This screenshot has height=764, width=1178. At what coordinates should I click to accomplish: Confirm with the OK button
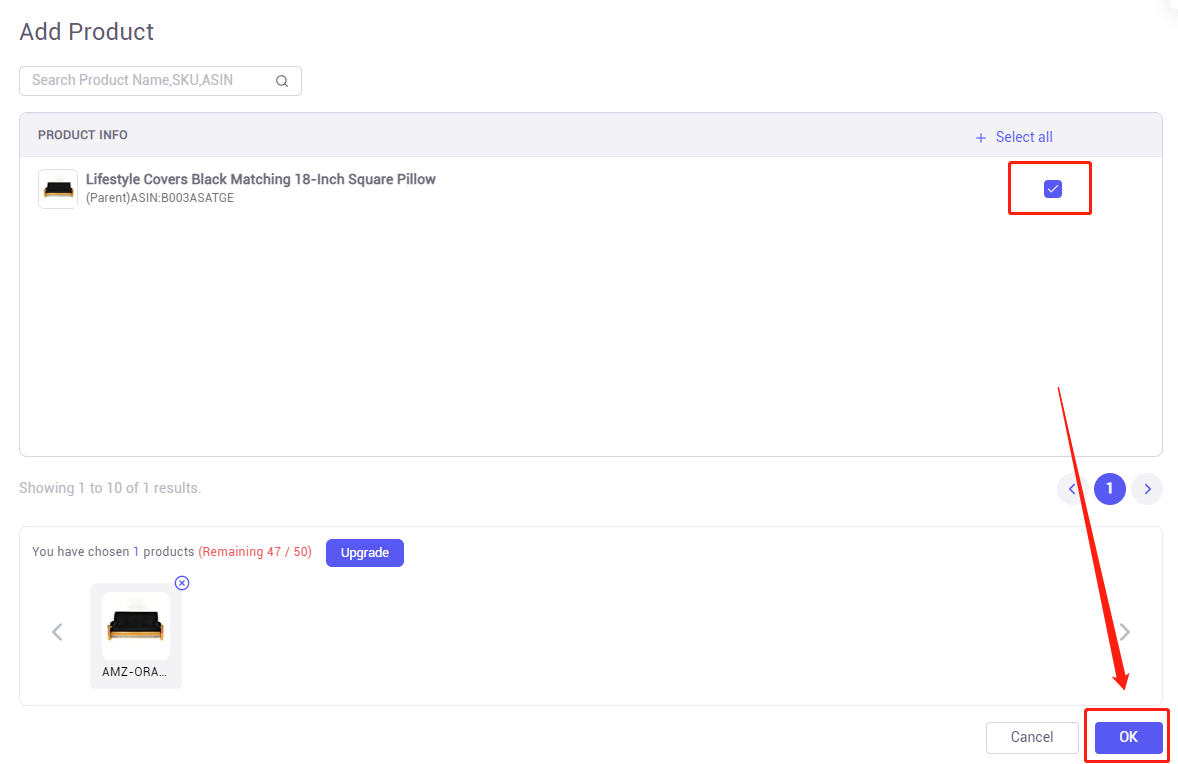coord(1128,738)
